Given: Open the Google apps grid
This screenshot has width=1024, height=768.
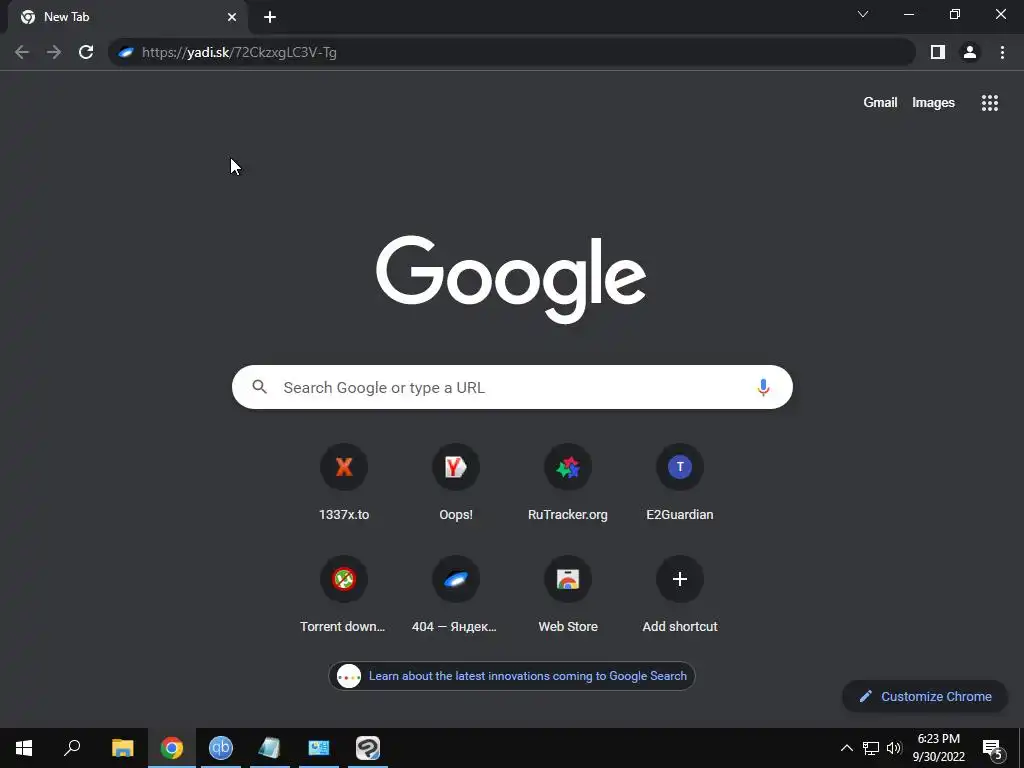Looking at the screenshot, I should click(x=989, y=103).
